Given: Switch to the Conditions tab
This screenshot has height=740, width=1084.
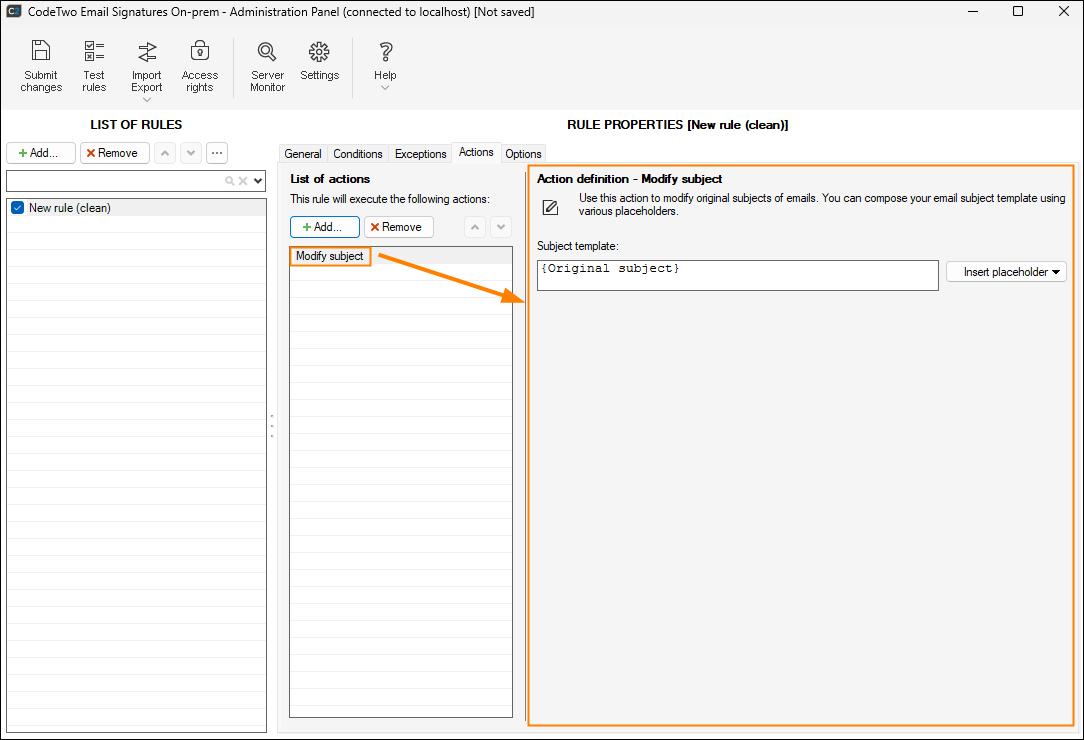Looking at the screenshot, I should click(x=358, y=154).
